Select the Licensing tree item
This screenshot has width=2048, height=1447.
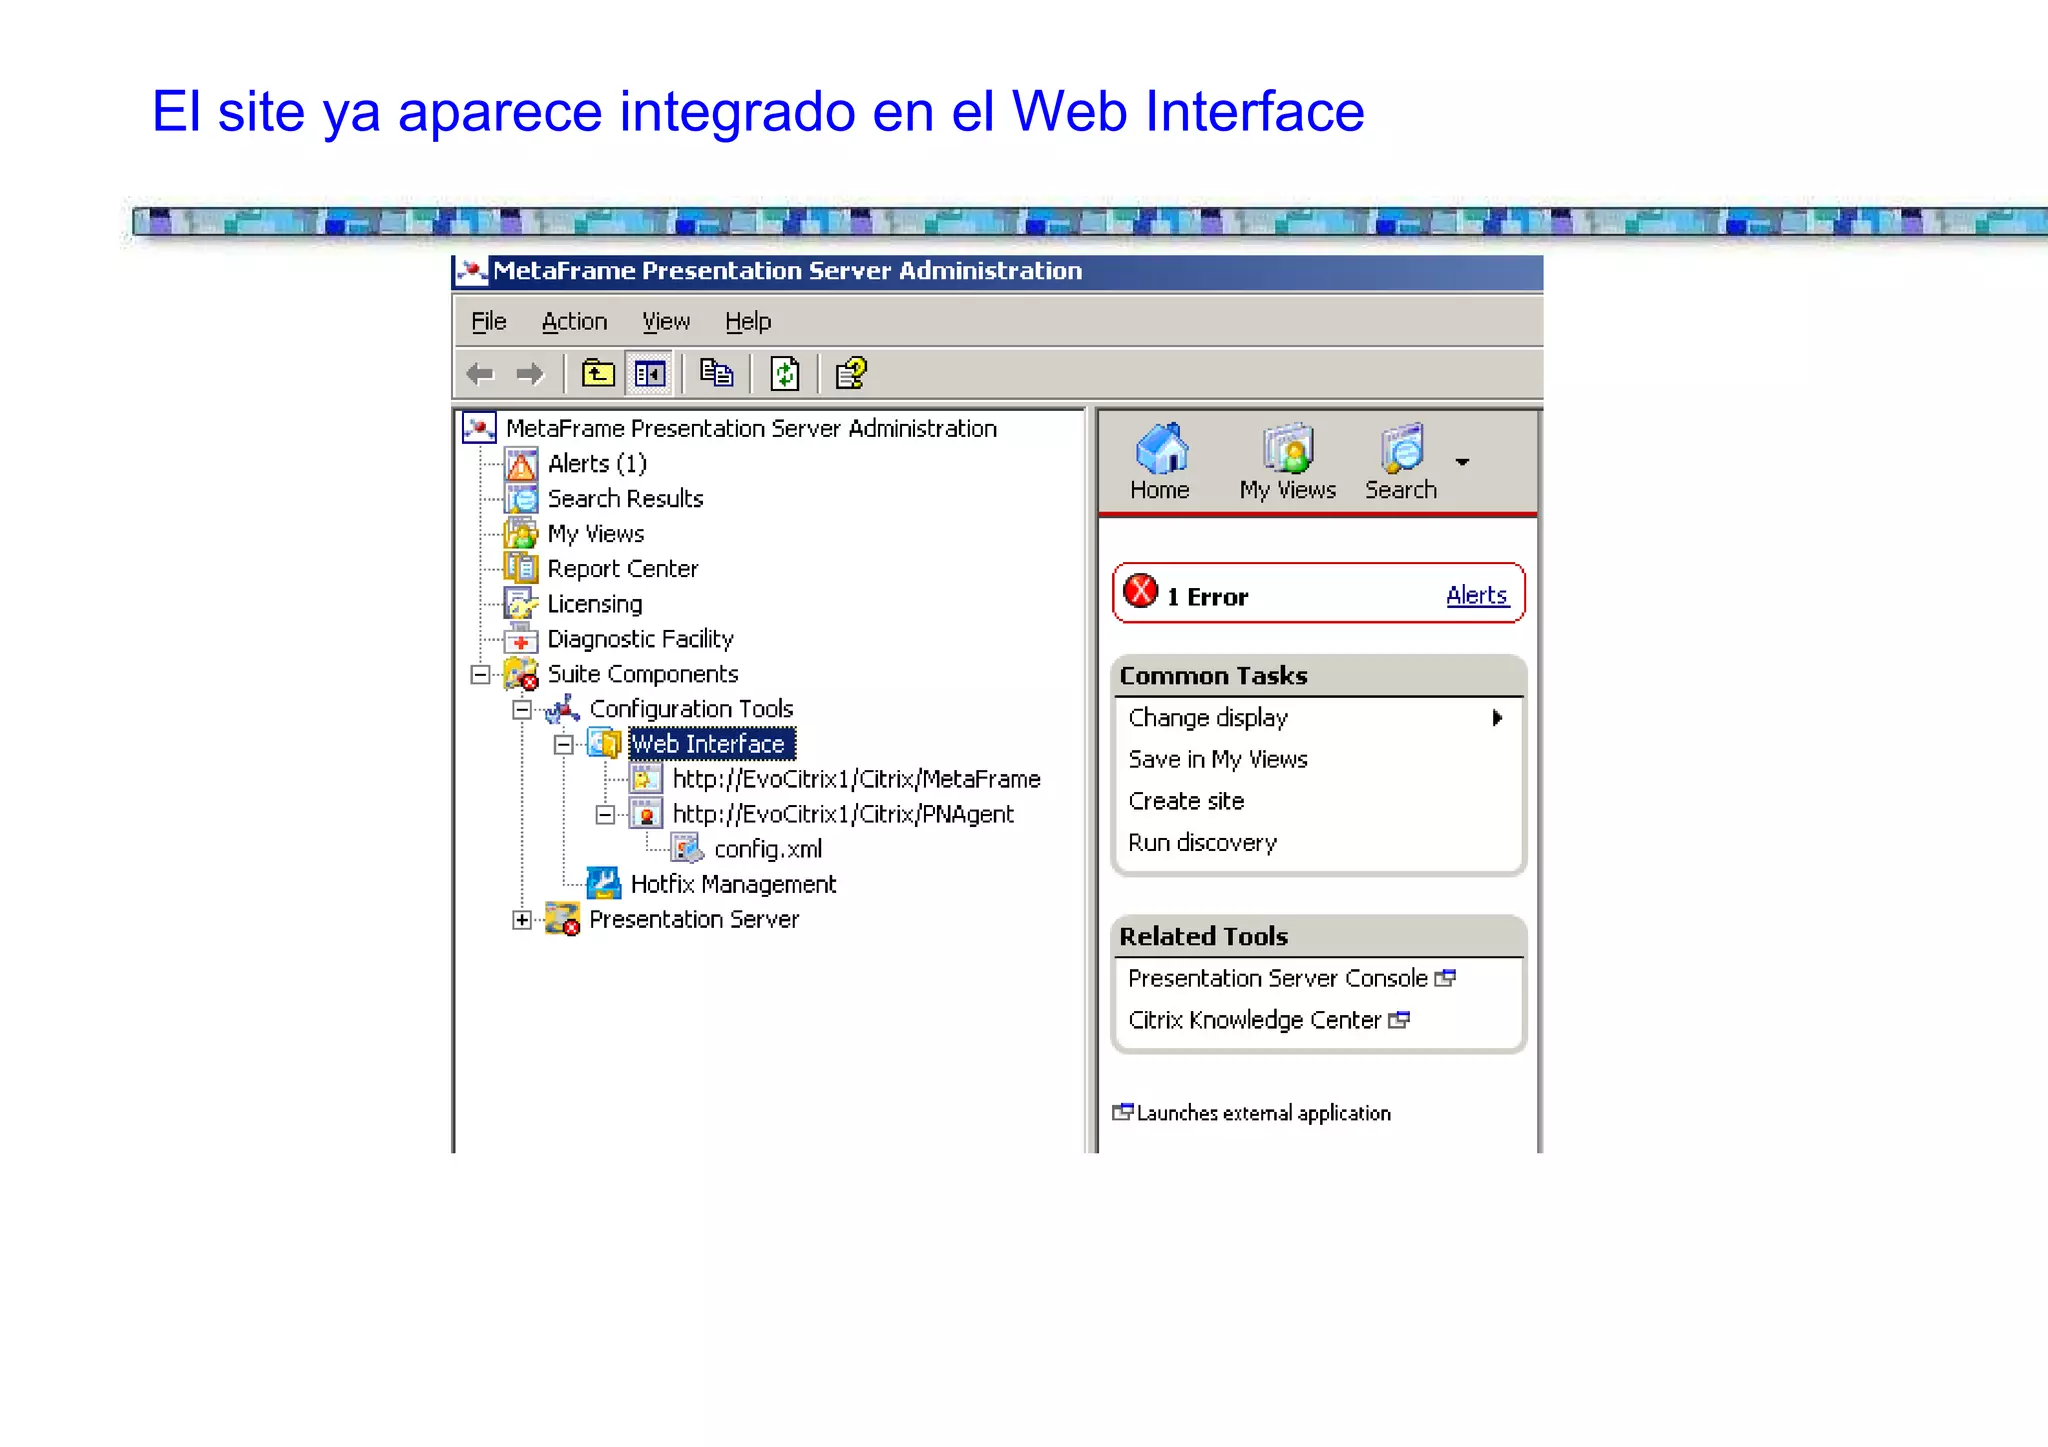tap(594, 604)
